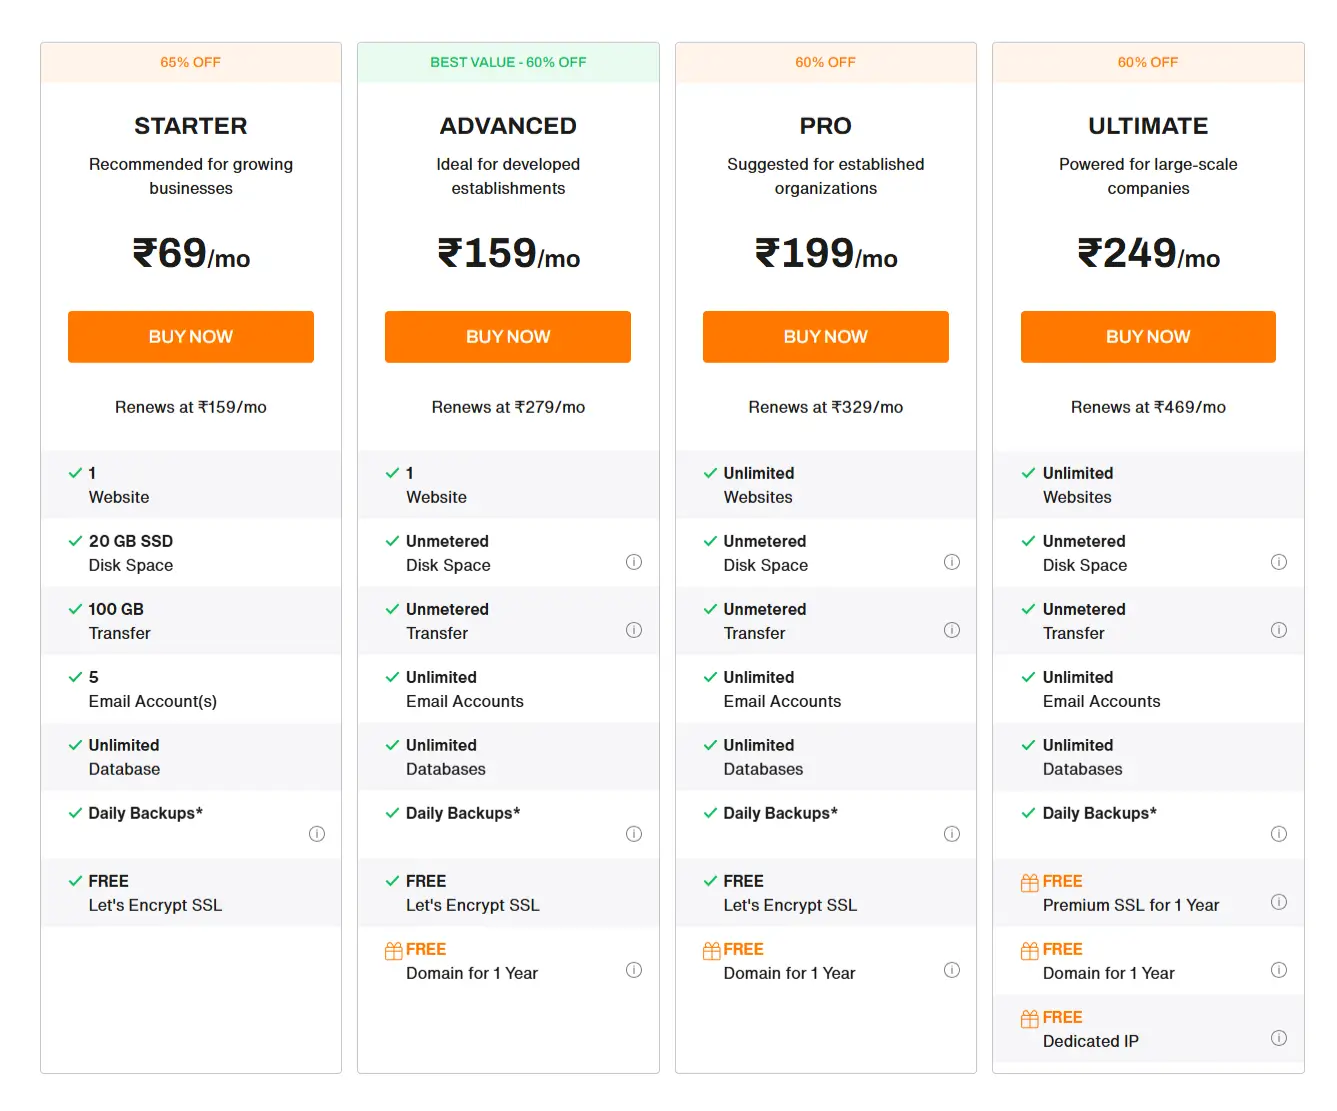Open info icon next to Ultimate FREE Domain
Screen dimensions: 1337x1111
click(x=1279, y=969)
